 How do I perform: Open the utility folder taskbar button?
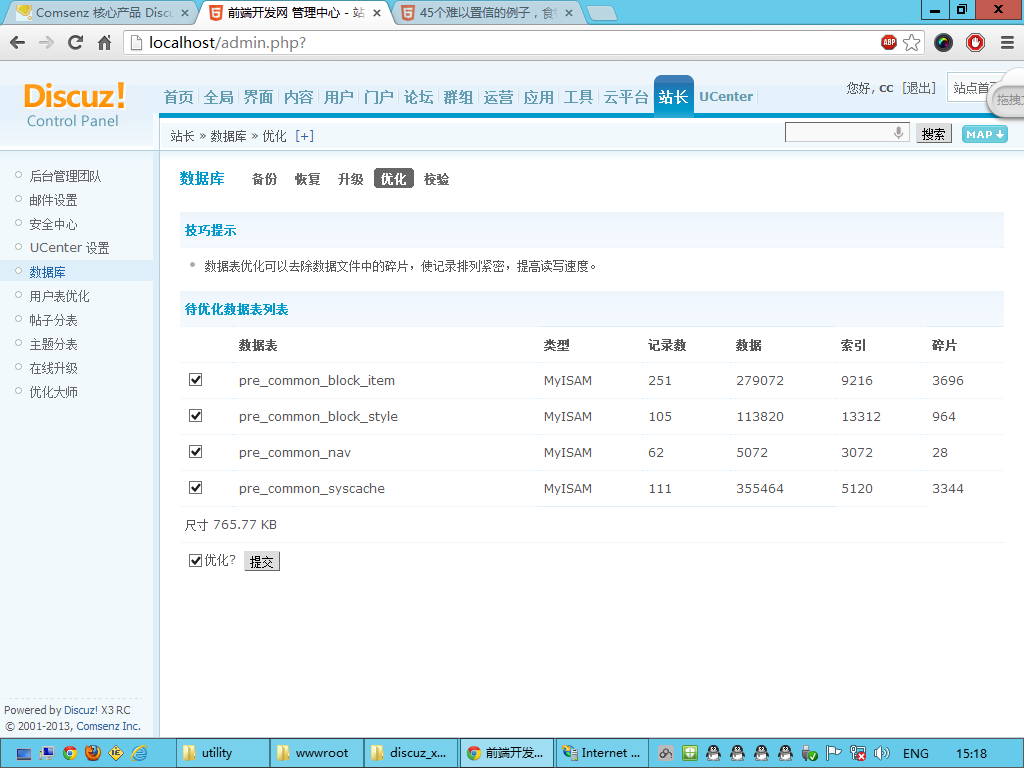pyautogui.click(x=223, y=753)
